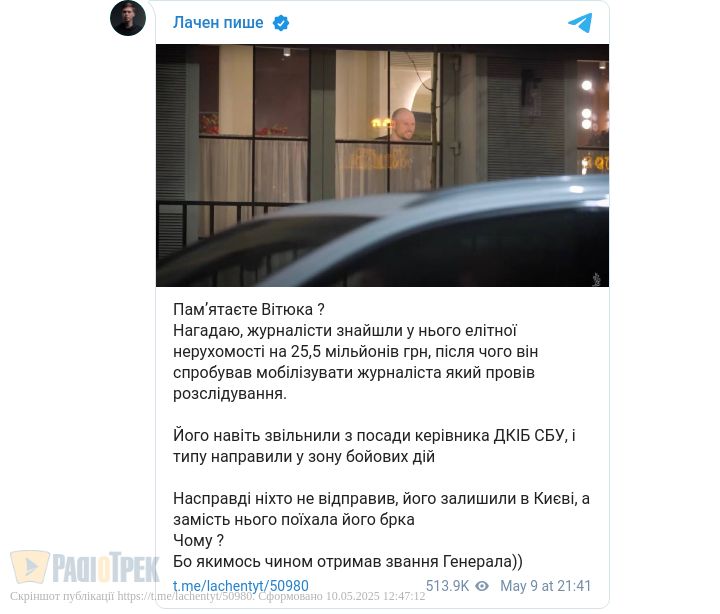Click the paragraph starting Насправді ніхто
The image size is (720, 614).
(381, 509)
